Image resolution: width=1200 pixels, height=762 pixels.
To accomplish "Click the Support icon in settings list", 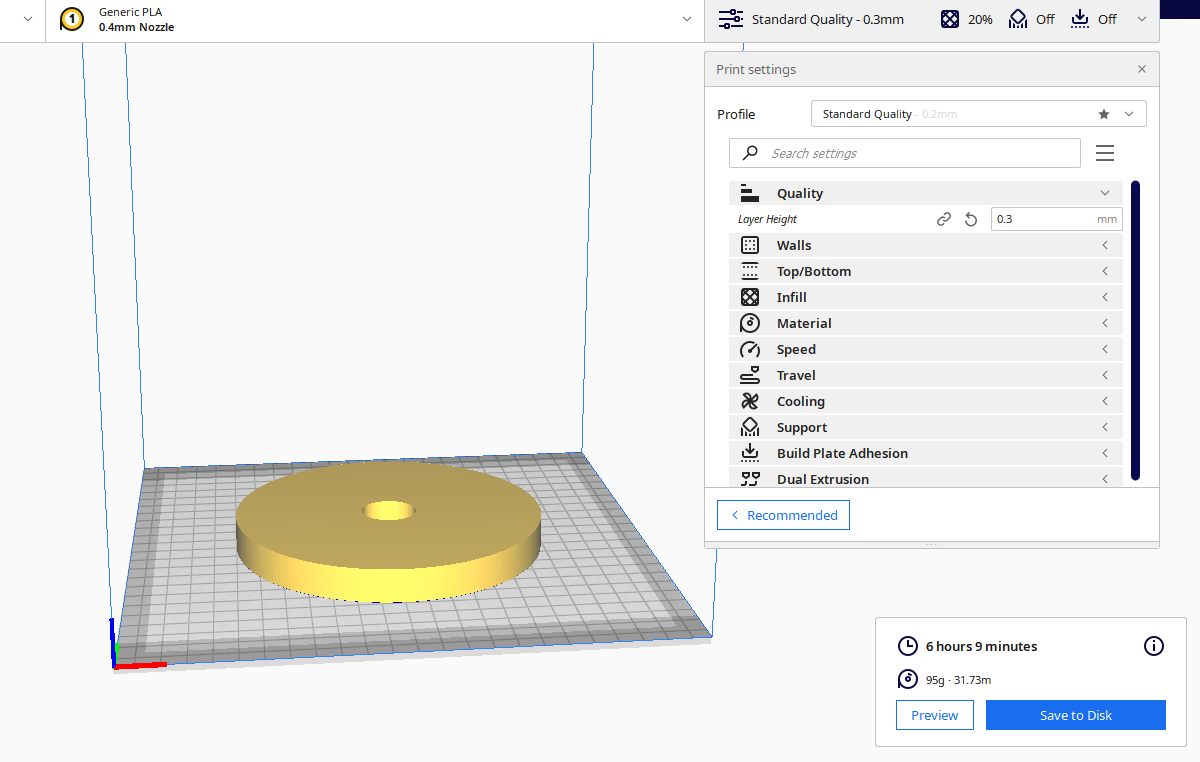I will click(x=750, y=427).
